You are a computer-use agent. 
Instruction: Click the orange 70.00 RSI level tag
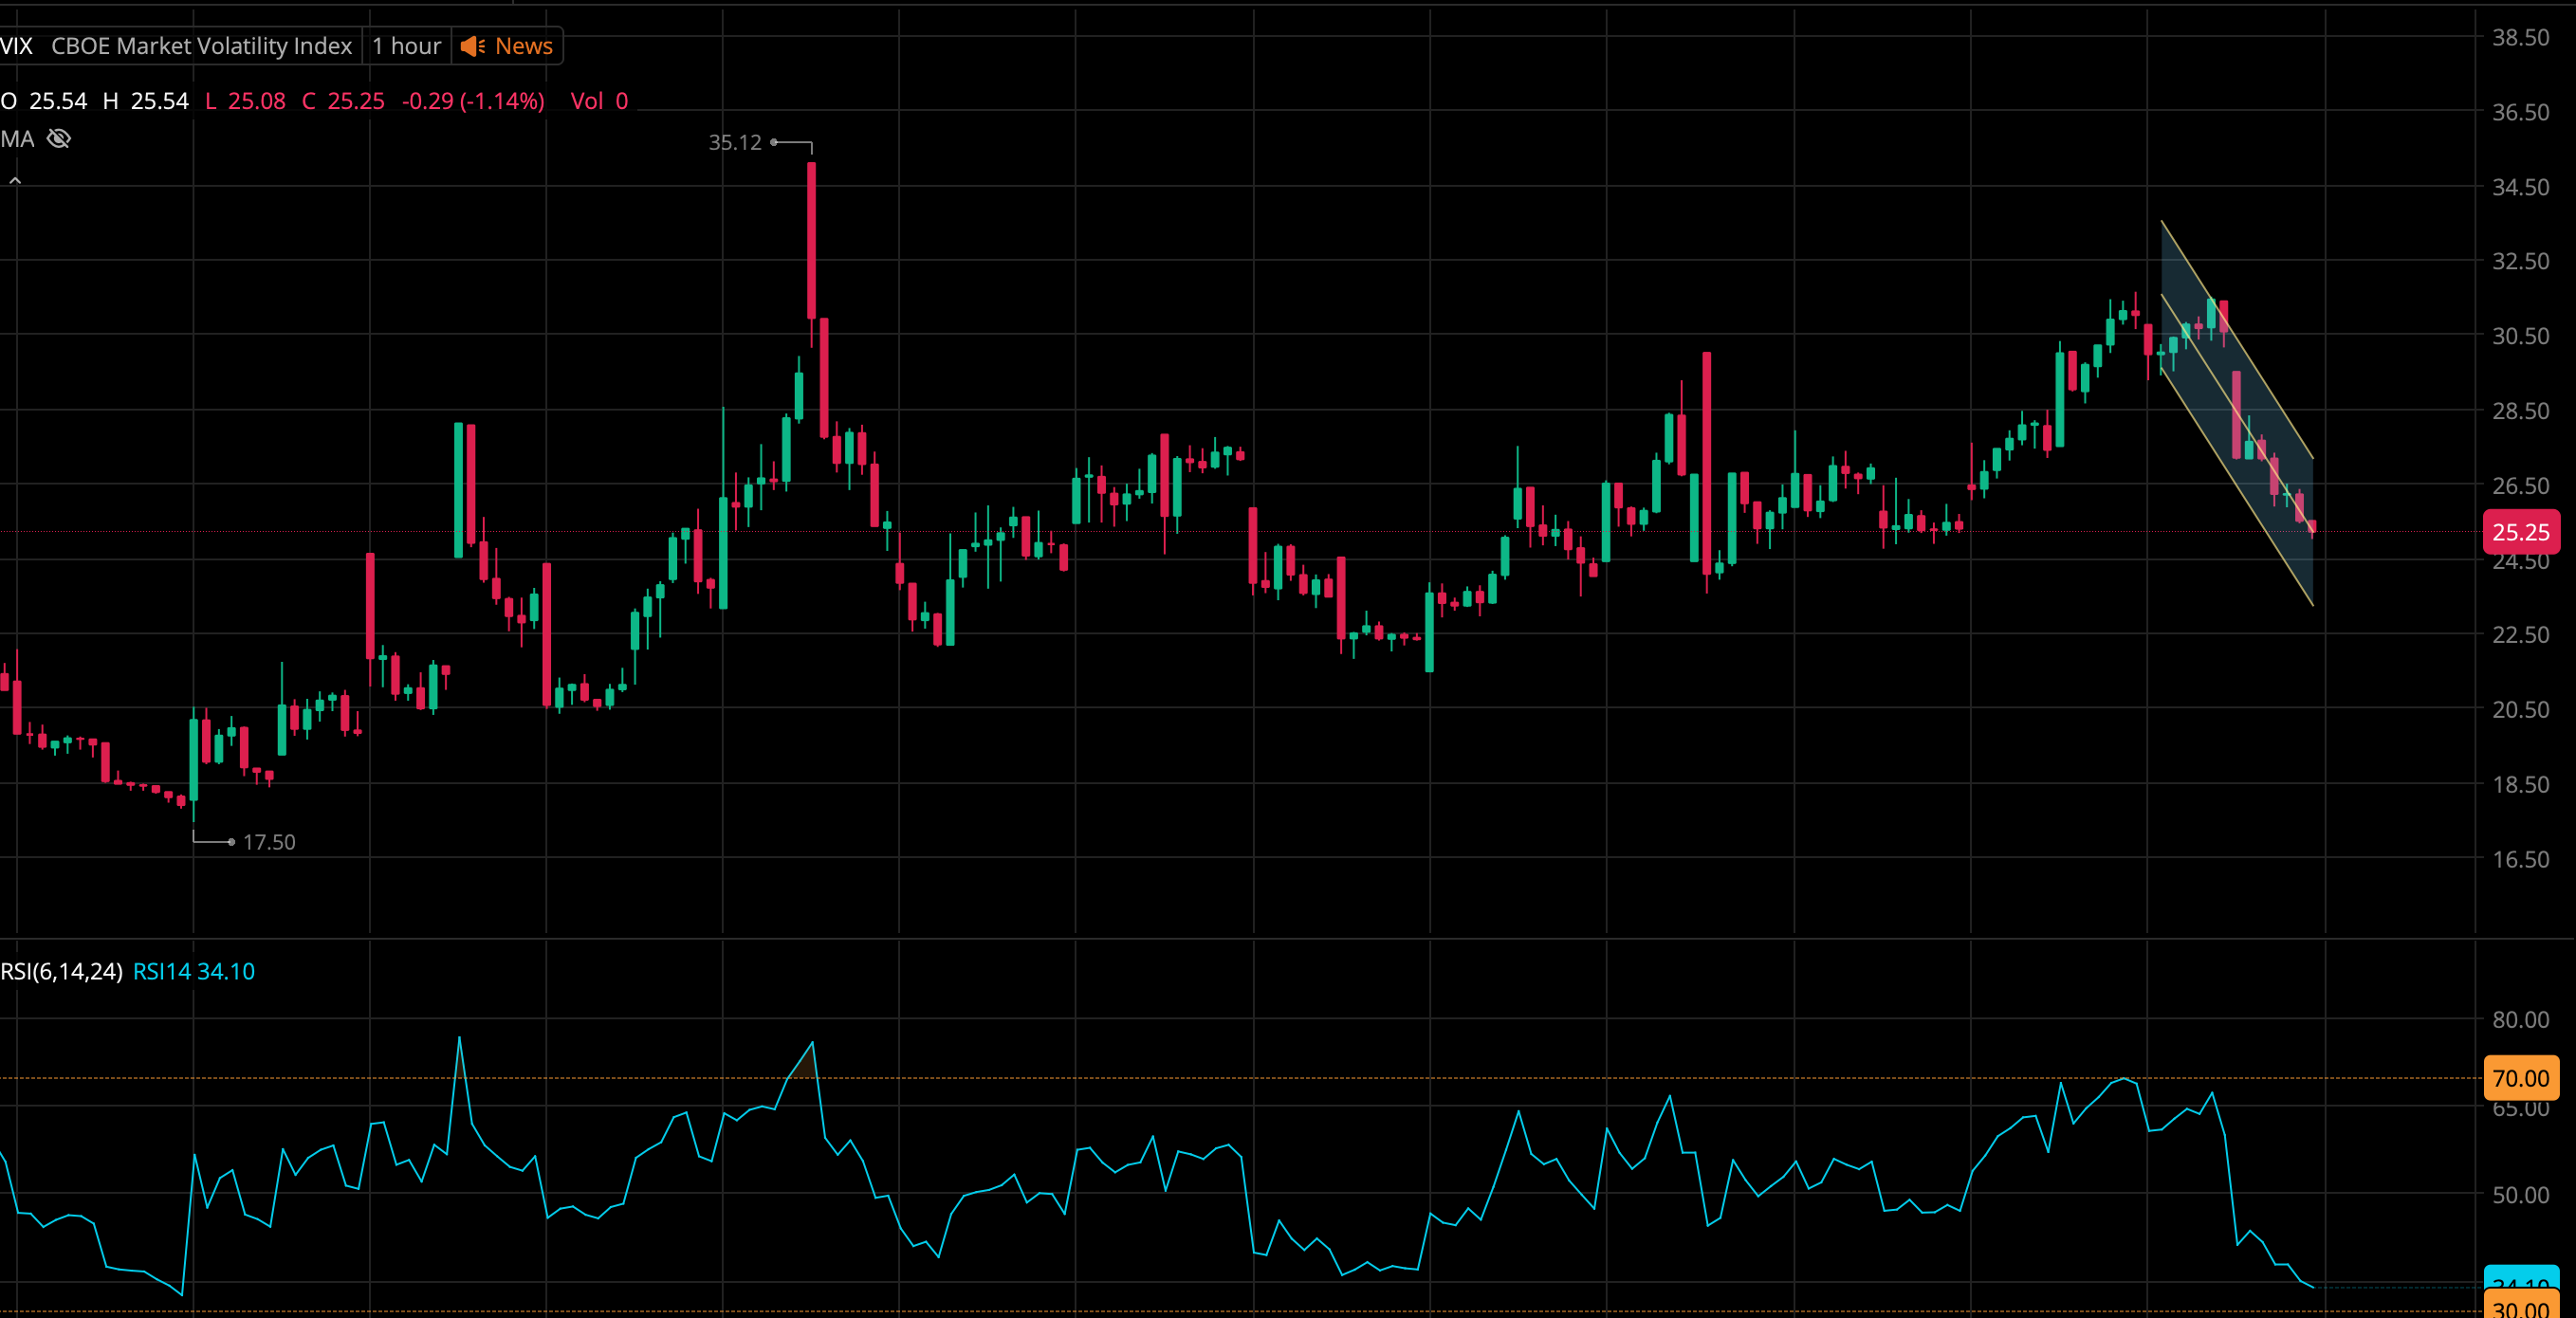(2520, 1078)
